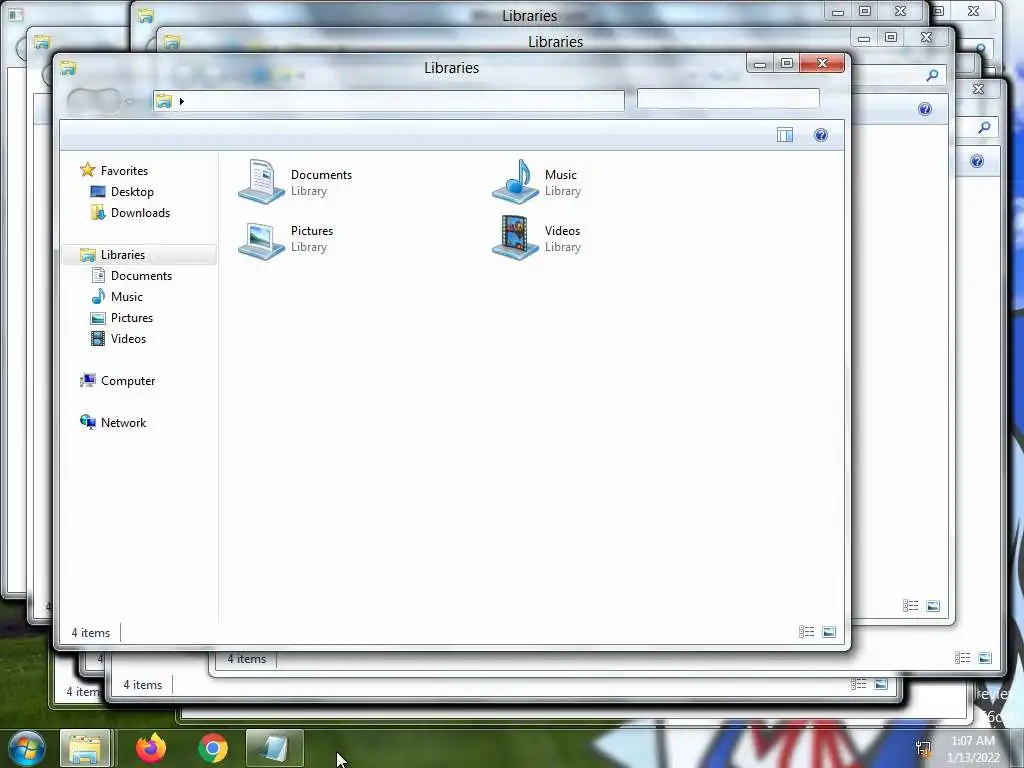Viewport: 1024px width, 768px height.
Task: Open help icon in the second Libraries window
Action: tap(925, 109)
